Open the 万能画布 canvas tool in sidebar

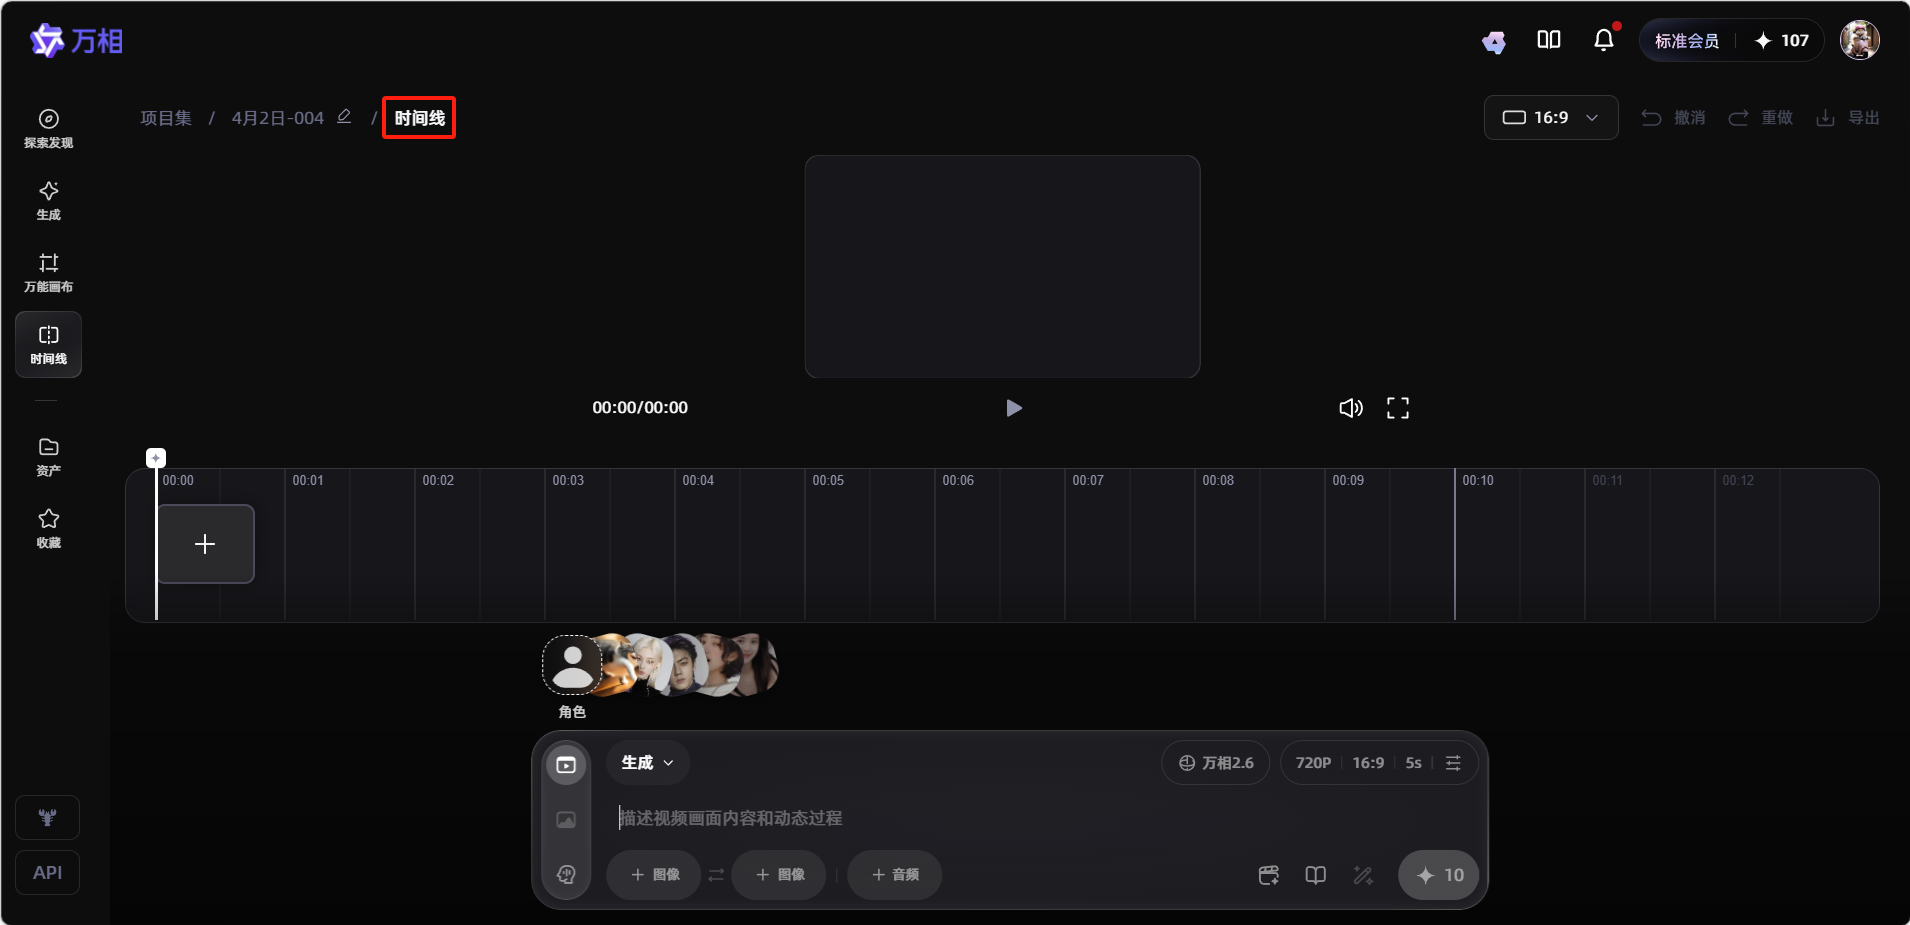coord(48,273)
